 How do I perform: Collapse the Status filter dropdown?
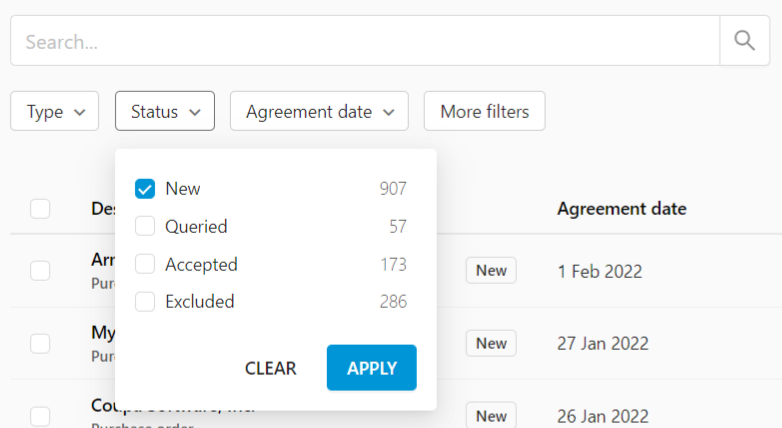[x=165, y=111]
